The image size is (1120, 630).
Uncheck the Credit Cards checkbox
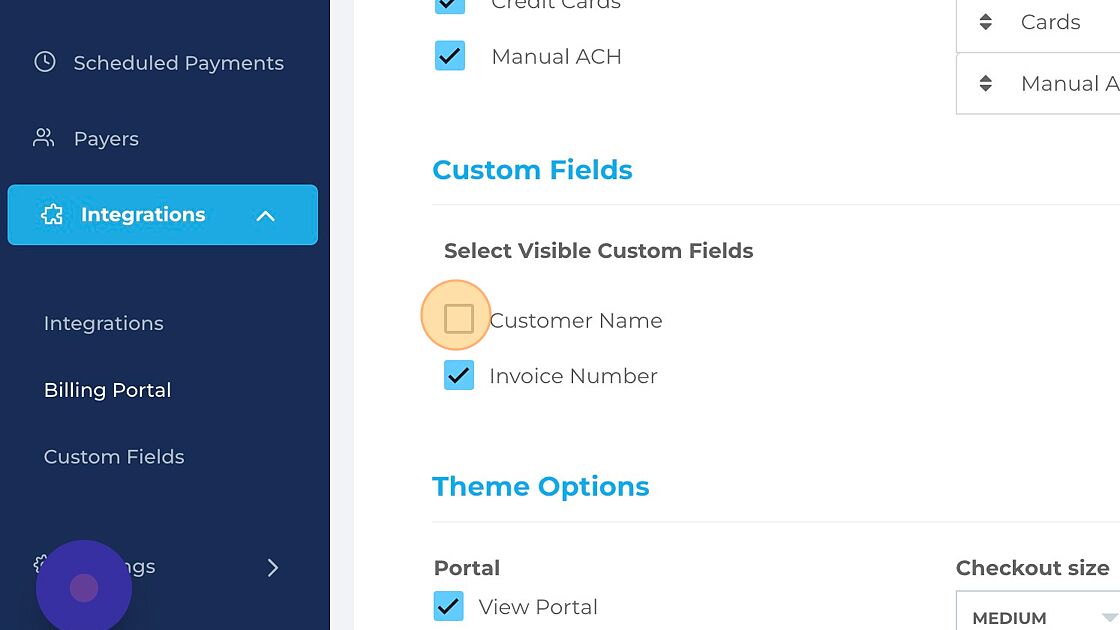point(450,5)
